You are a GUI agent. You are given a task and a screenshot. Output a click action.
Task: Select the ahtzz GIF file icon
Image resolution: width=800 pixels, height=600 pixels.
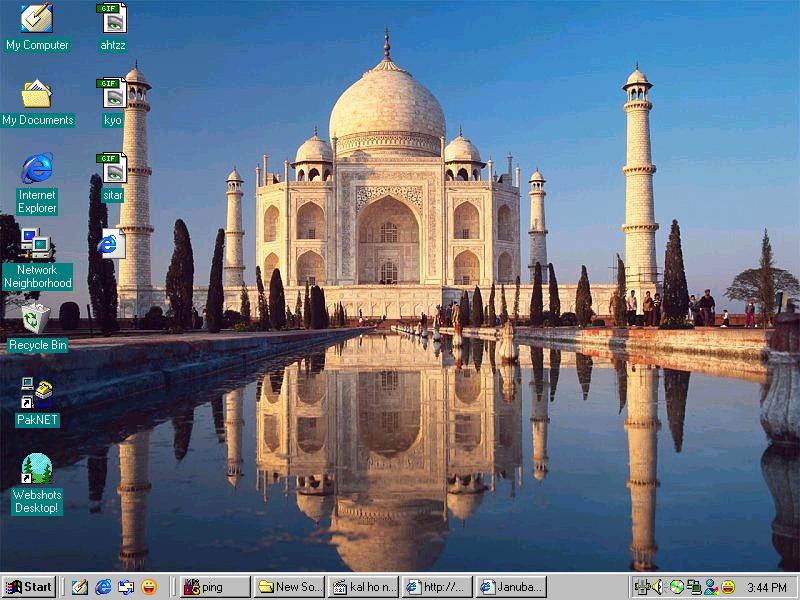click(113, 27)
